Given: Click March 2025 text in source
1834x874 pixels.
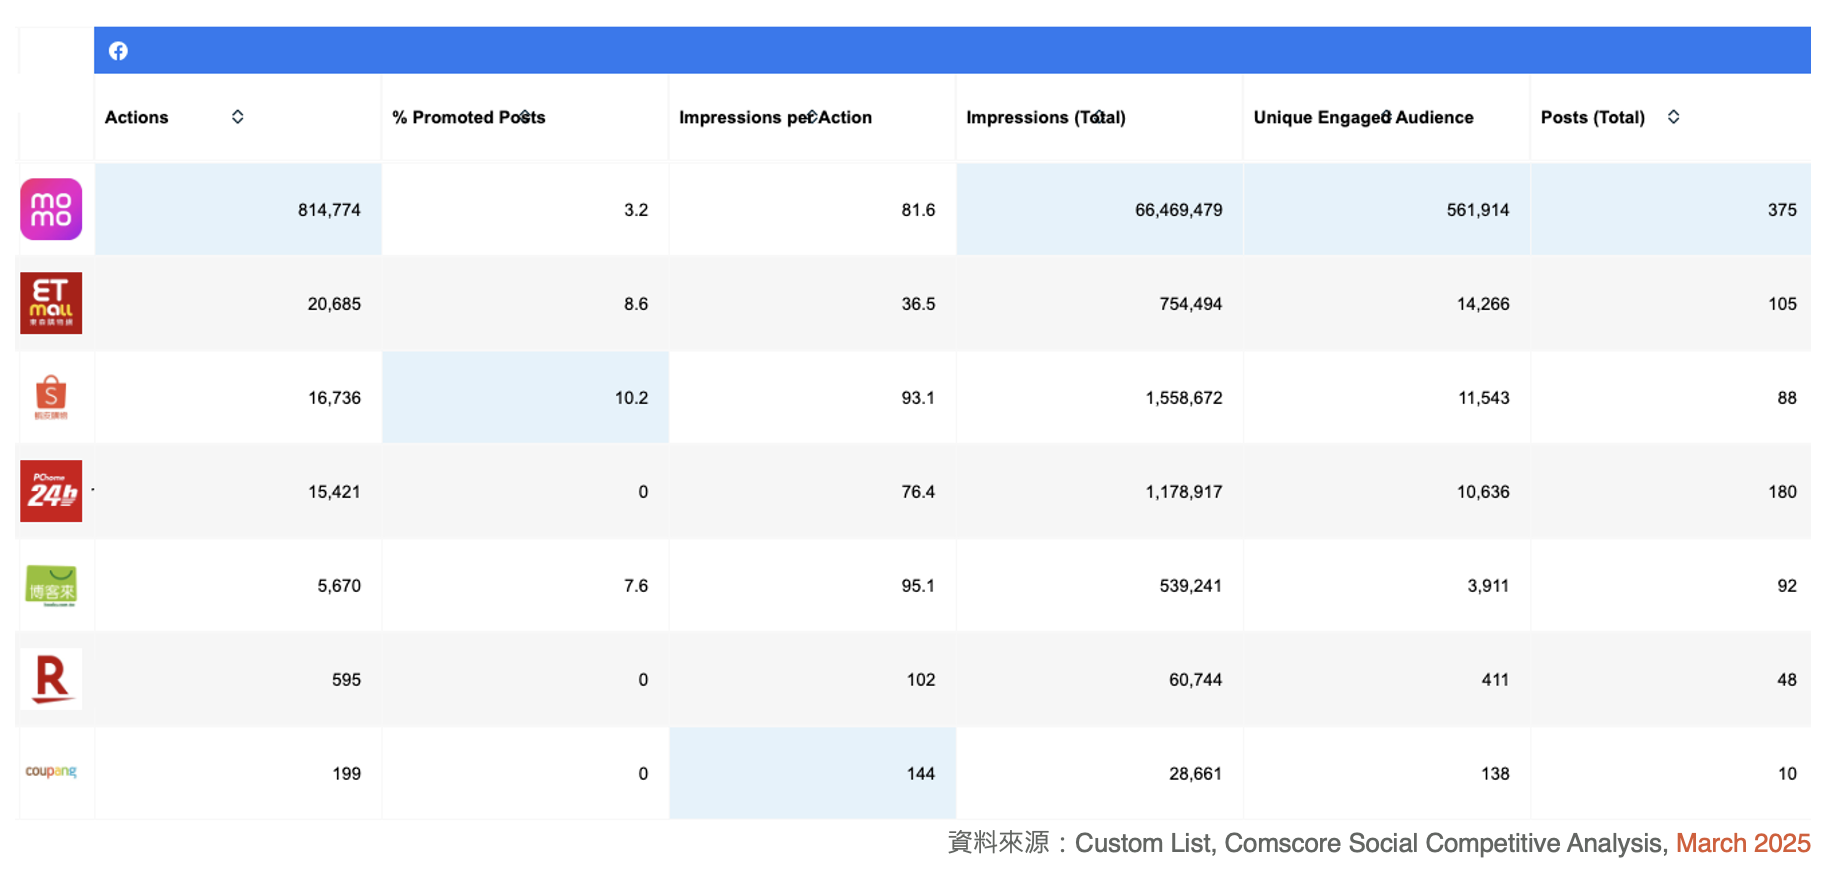Looking at the screenshot, I should [1743, 843].
